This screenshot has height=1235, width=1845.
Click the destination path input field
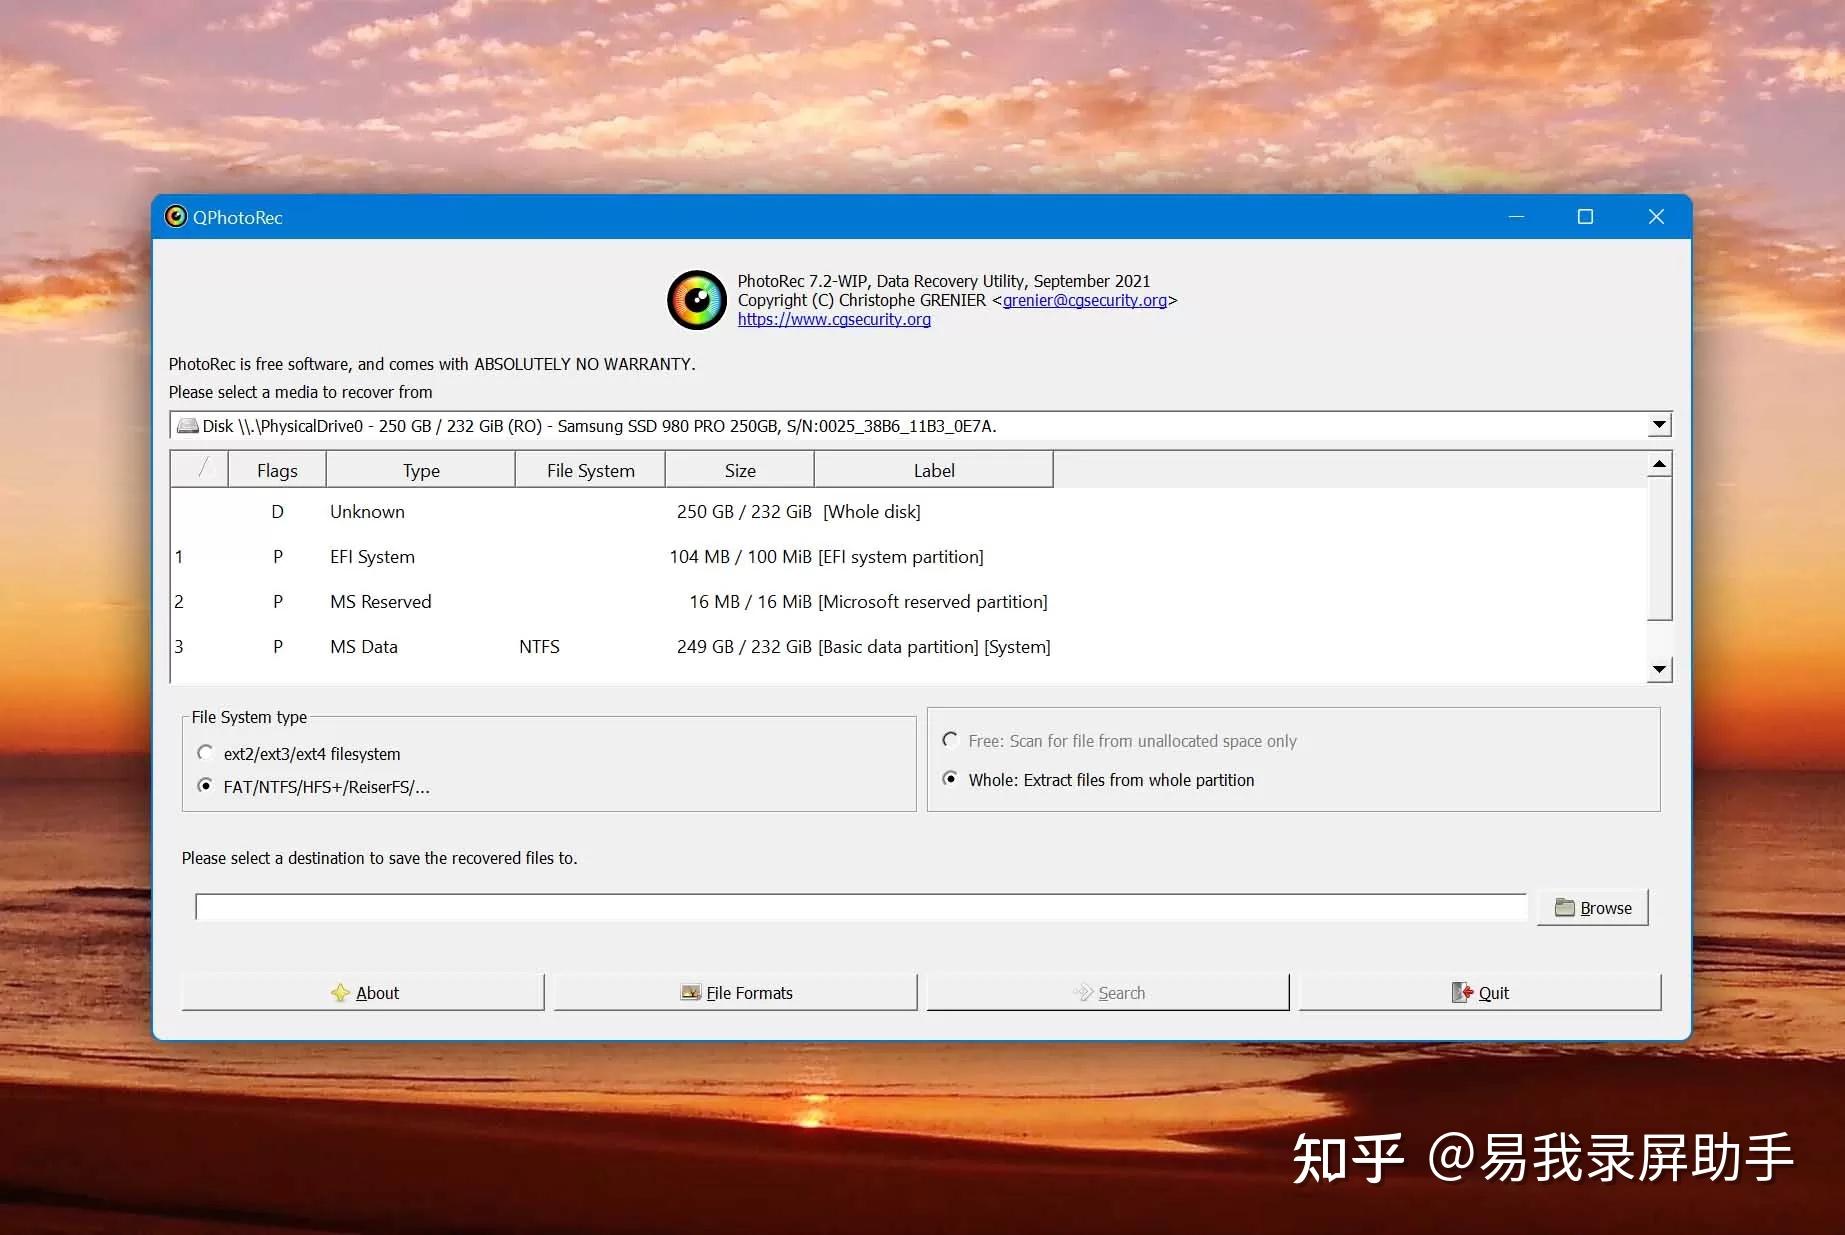coord(861,907)
